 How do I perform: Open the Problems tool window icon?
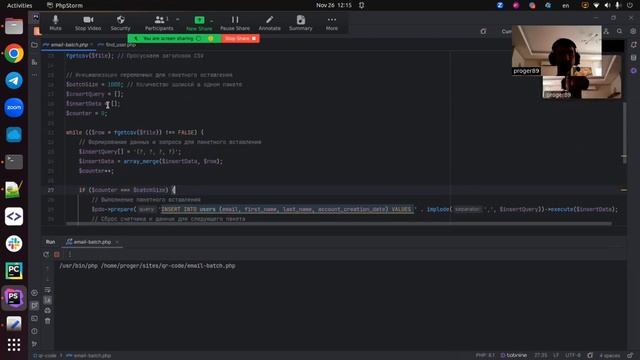(x=34, y=331)
